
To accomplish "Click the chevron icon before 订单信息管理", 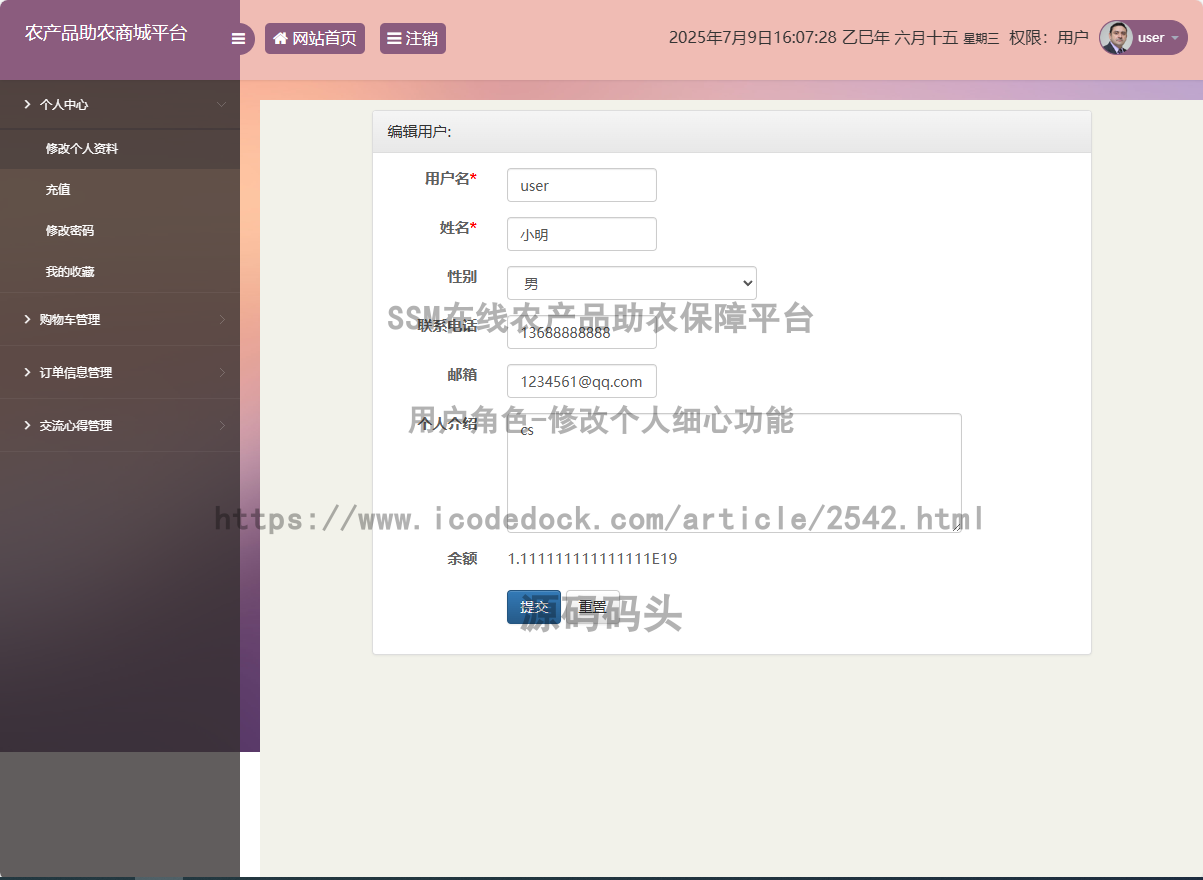I will click(27, 372).
